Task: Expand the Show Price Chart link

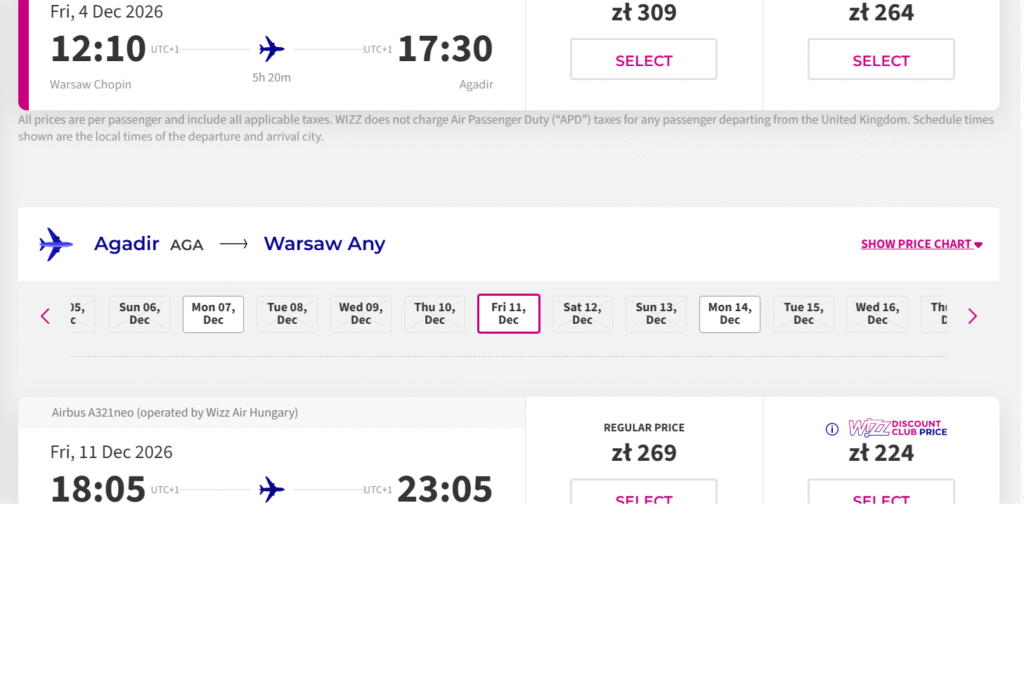Action: click(x=921, y=244)
